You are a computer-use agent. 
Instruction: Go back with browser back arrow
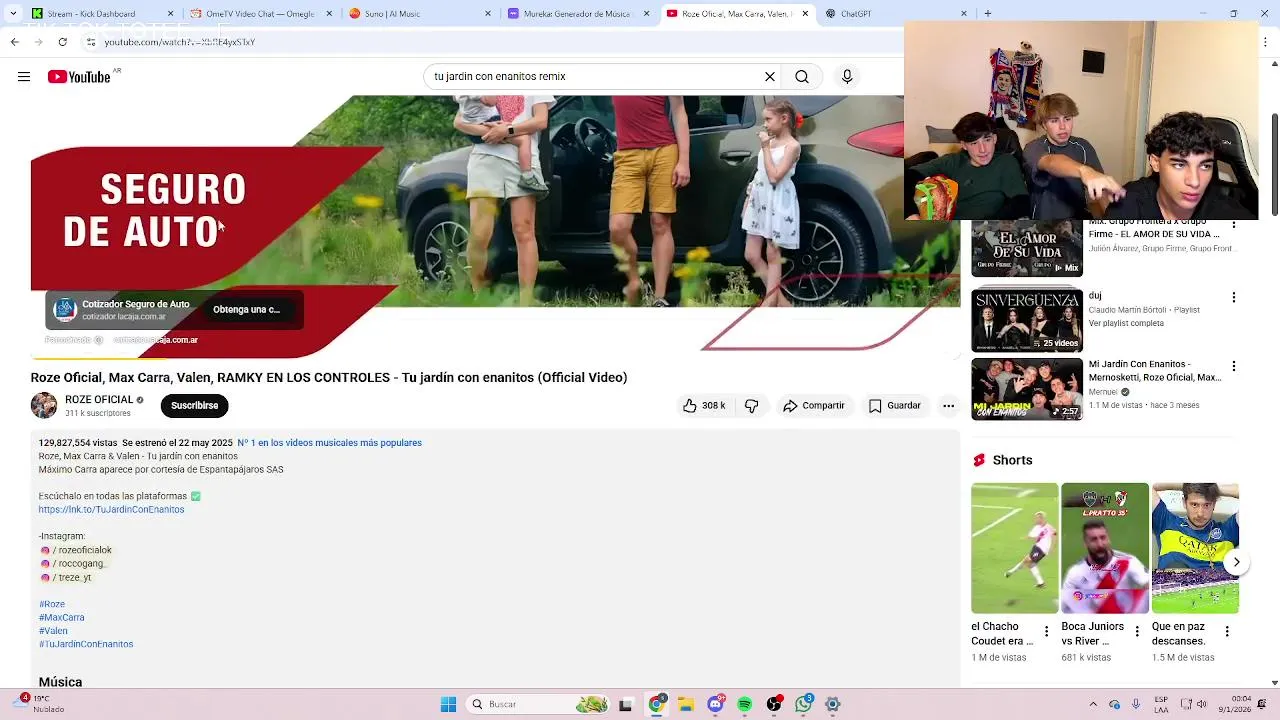click(x=14, y=42)
